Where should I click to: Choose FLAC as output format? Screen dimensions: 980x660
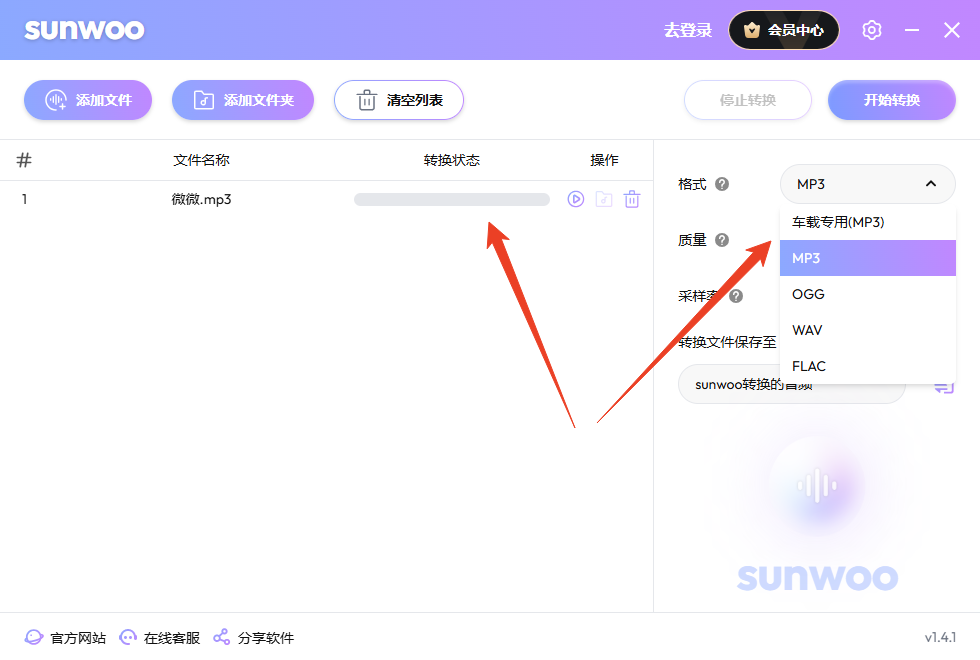[x=808, y=366]
